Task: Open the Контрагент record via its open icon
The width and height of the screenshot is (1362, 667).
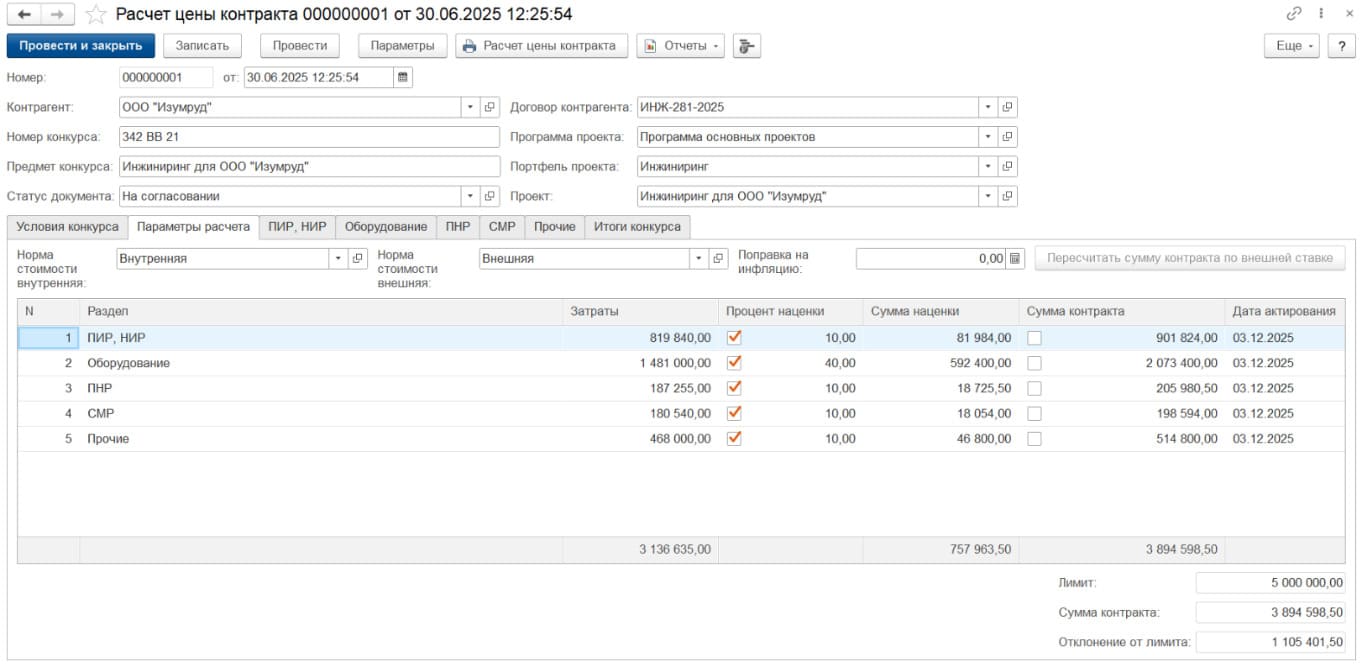Action: tap(490, 107)
